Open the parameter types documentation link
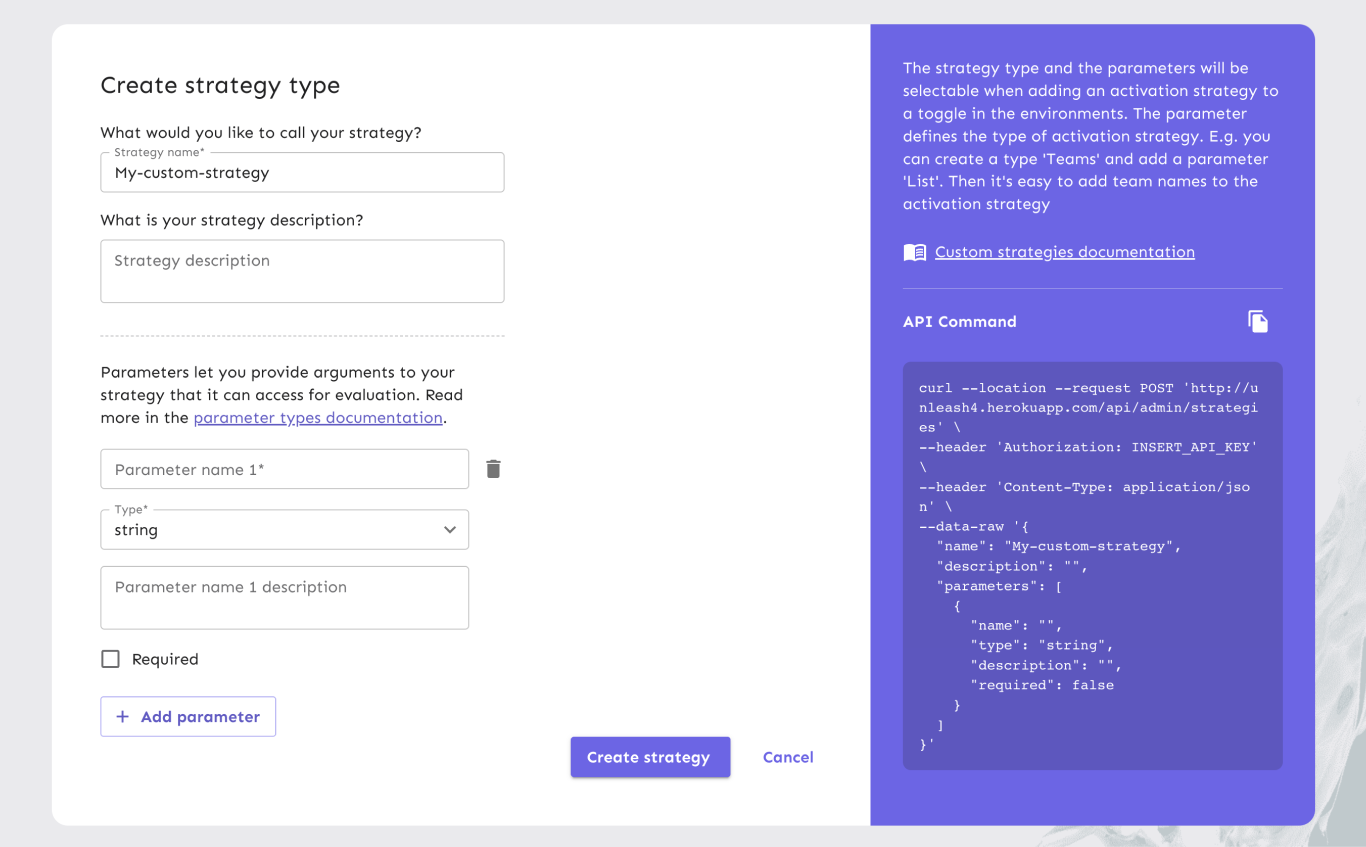This screenshot has width=1366, height=847. [x=318, y=417]
